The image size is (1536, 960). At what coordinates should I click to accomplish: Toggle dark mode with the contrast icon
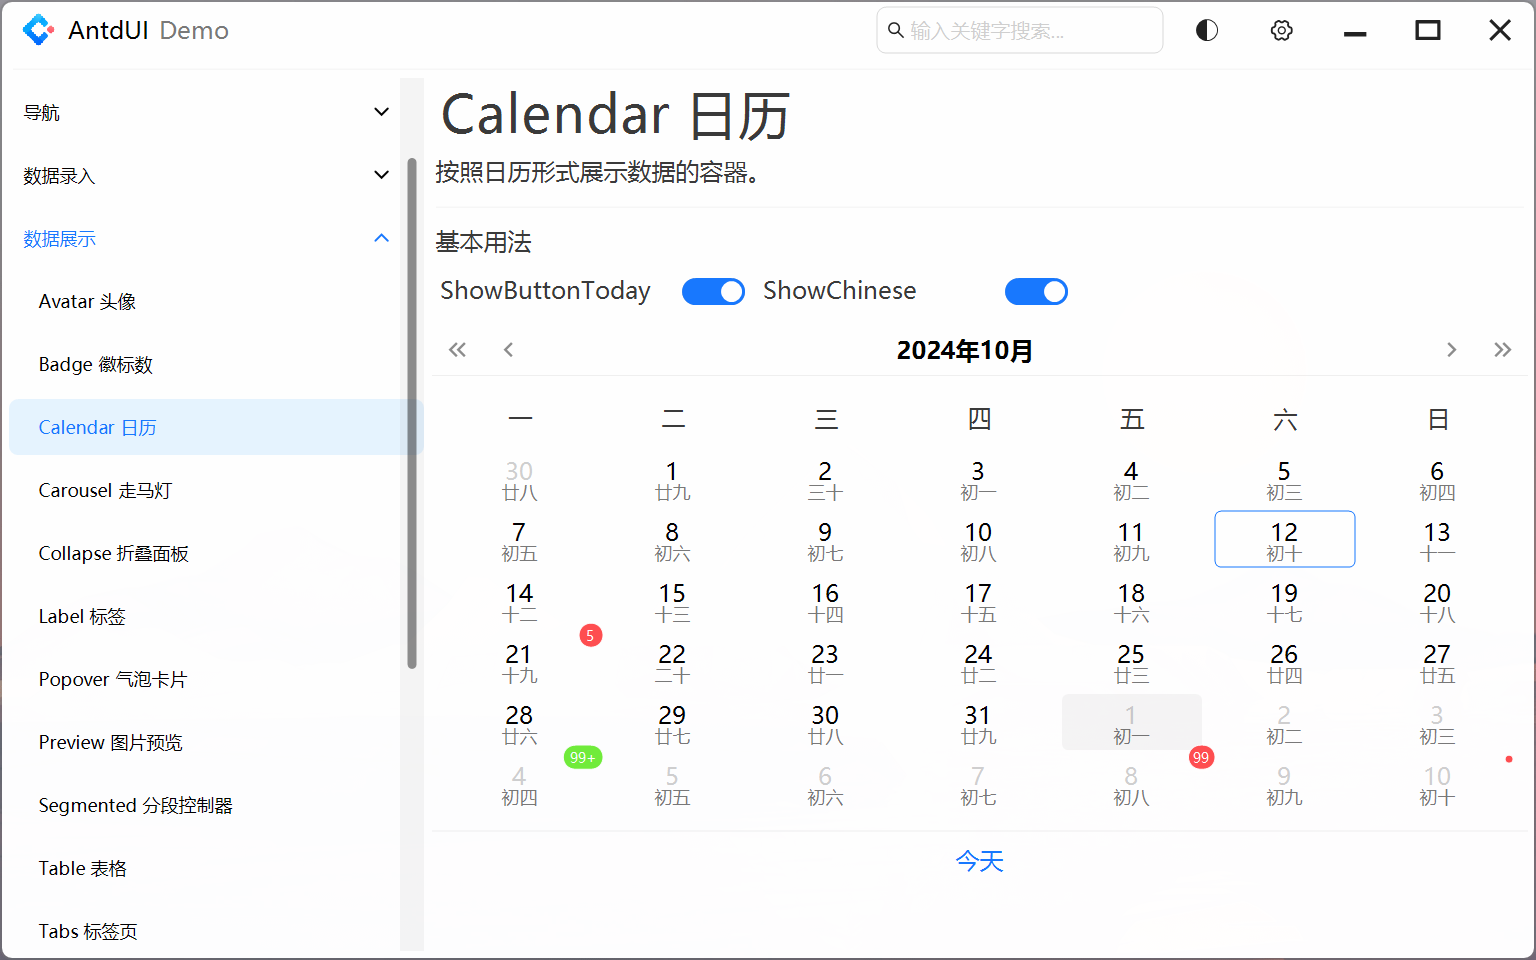coord(1206,30)
